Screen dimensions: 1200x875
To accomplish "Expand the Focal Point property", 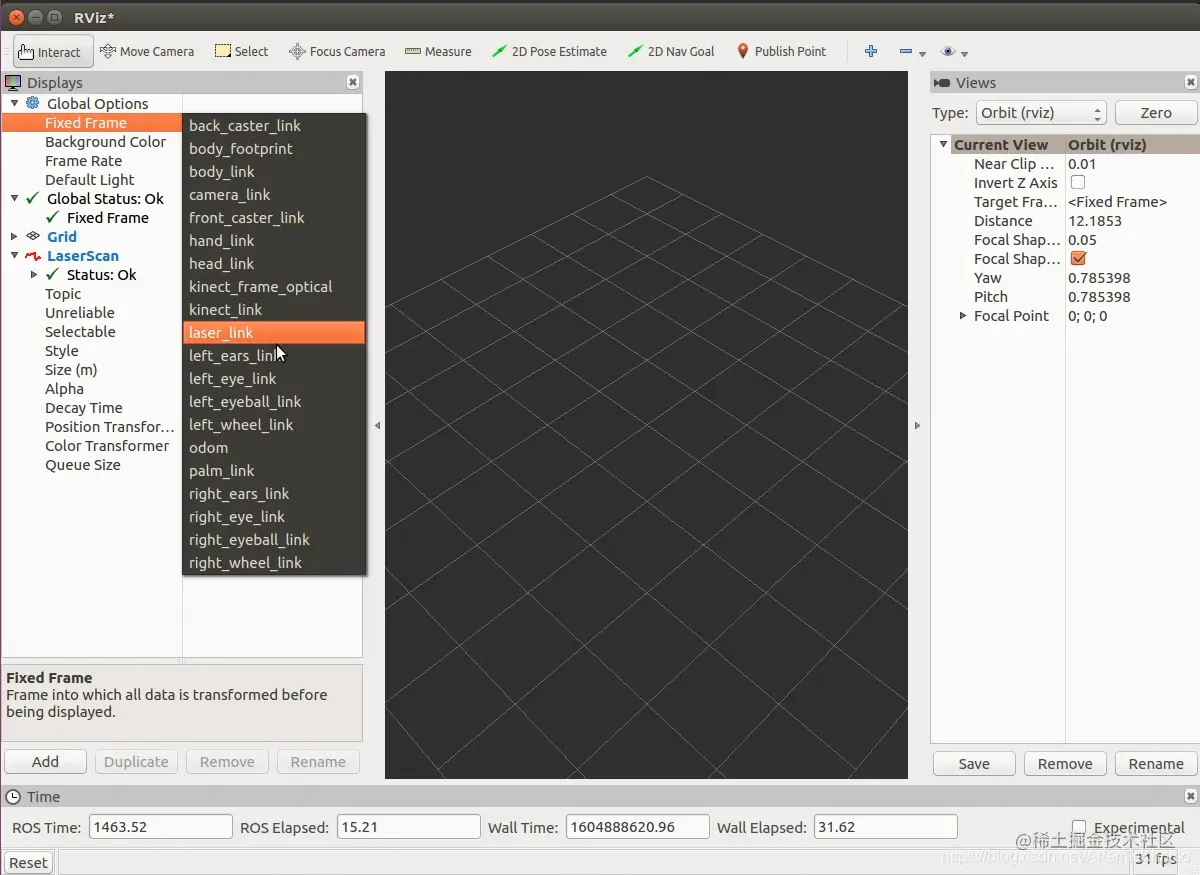I will (963, 316).
